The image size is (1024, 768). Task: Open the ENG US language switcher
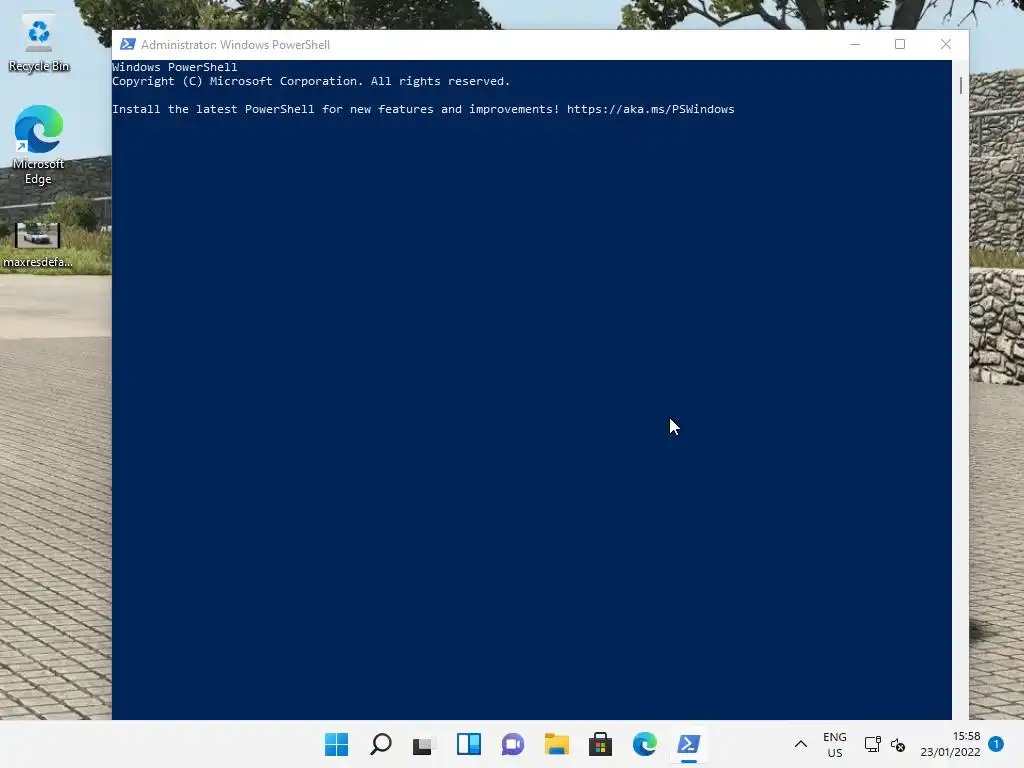(x=835, y=744)
